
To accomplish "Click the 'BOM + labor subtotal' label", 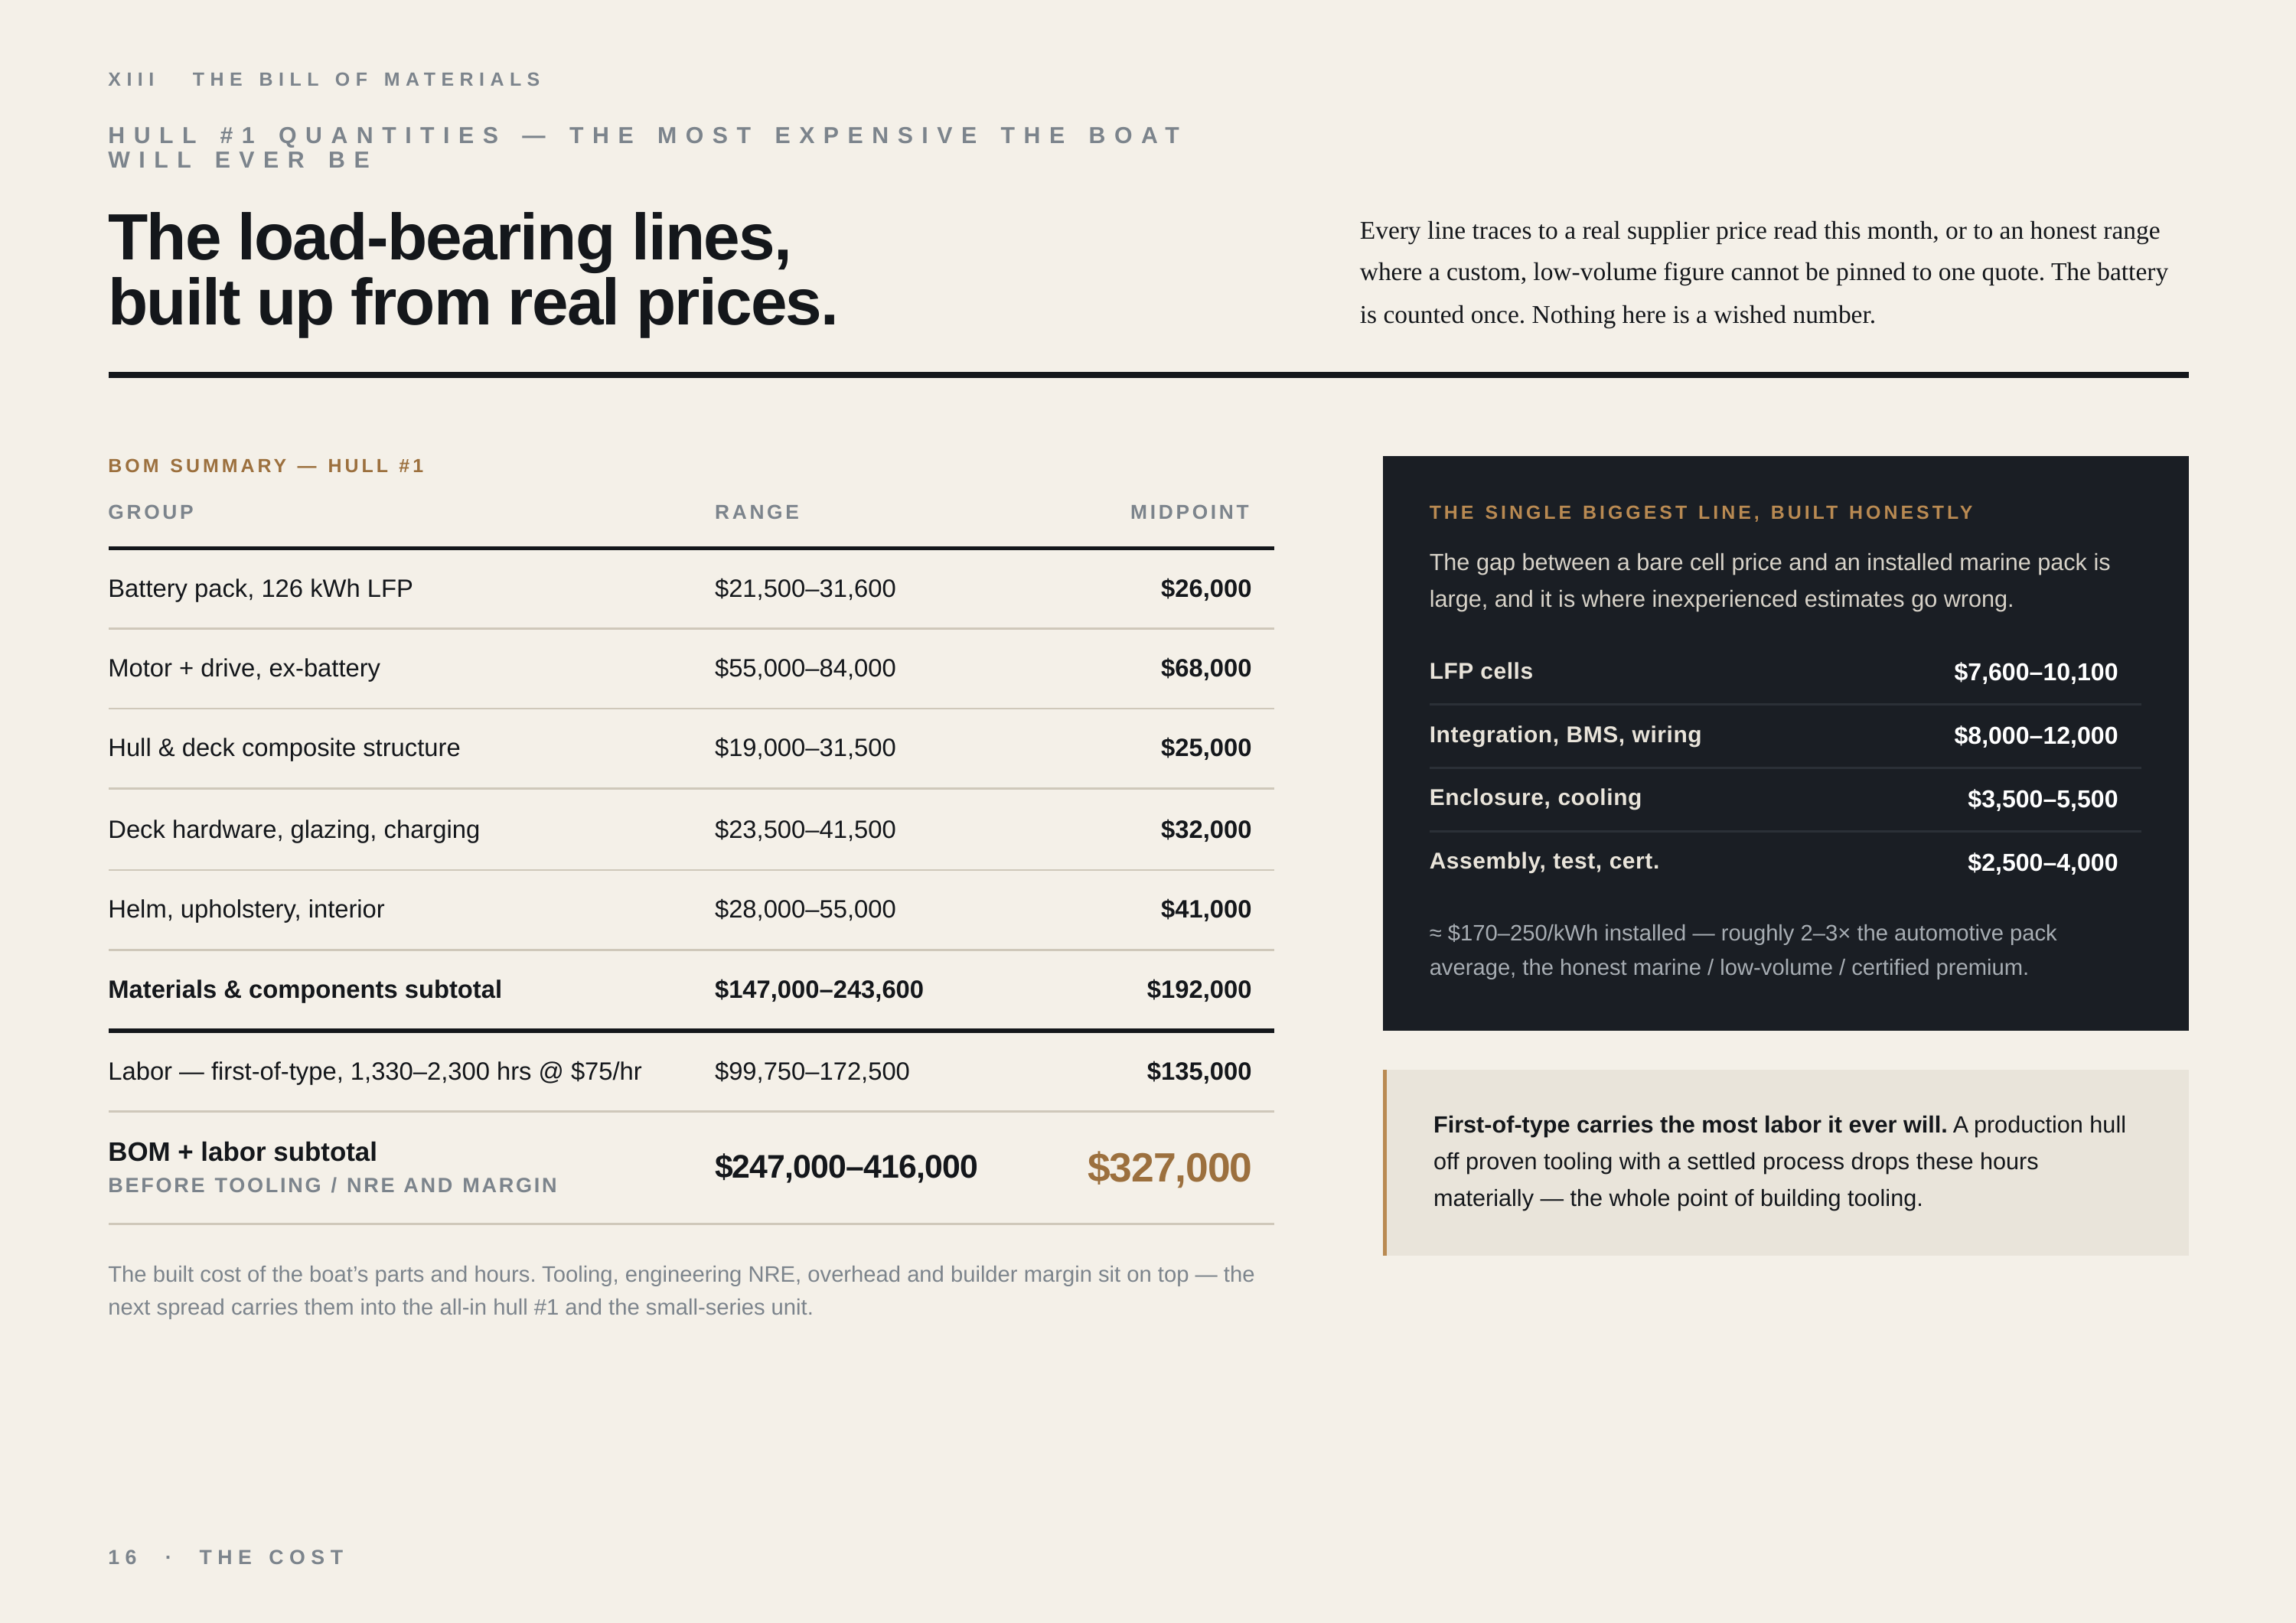I will coord(242,1152).
